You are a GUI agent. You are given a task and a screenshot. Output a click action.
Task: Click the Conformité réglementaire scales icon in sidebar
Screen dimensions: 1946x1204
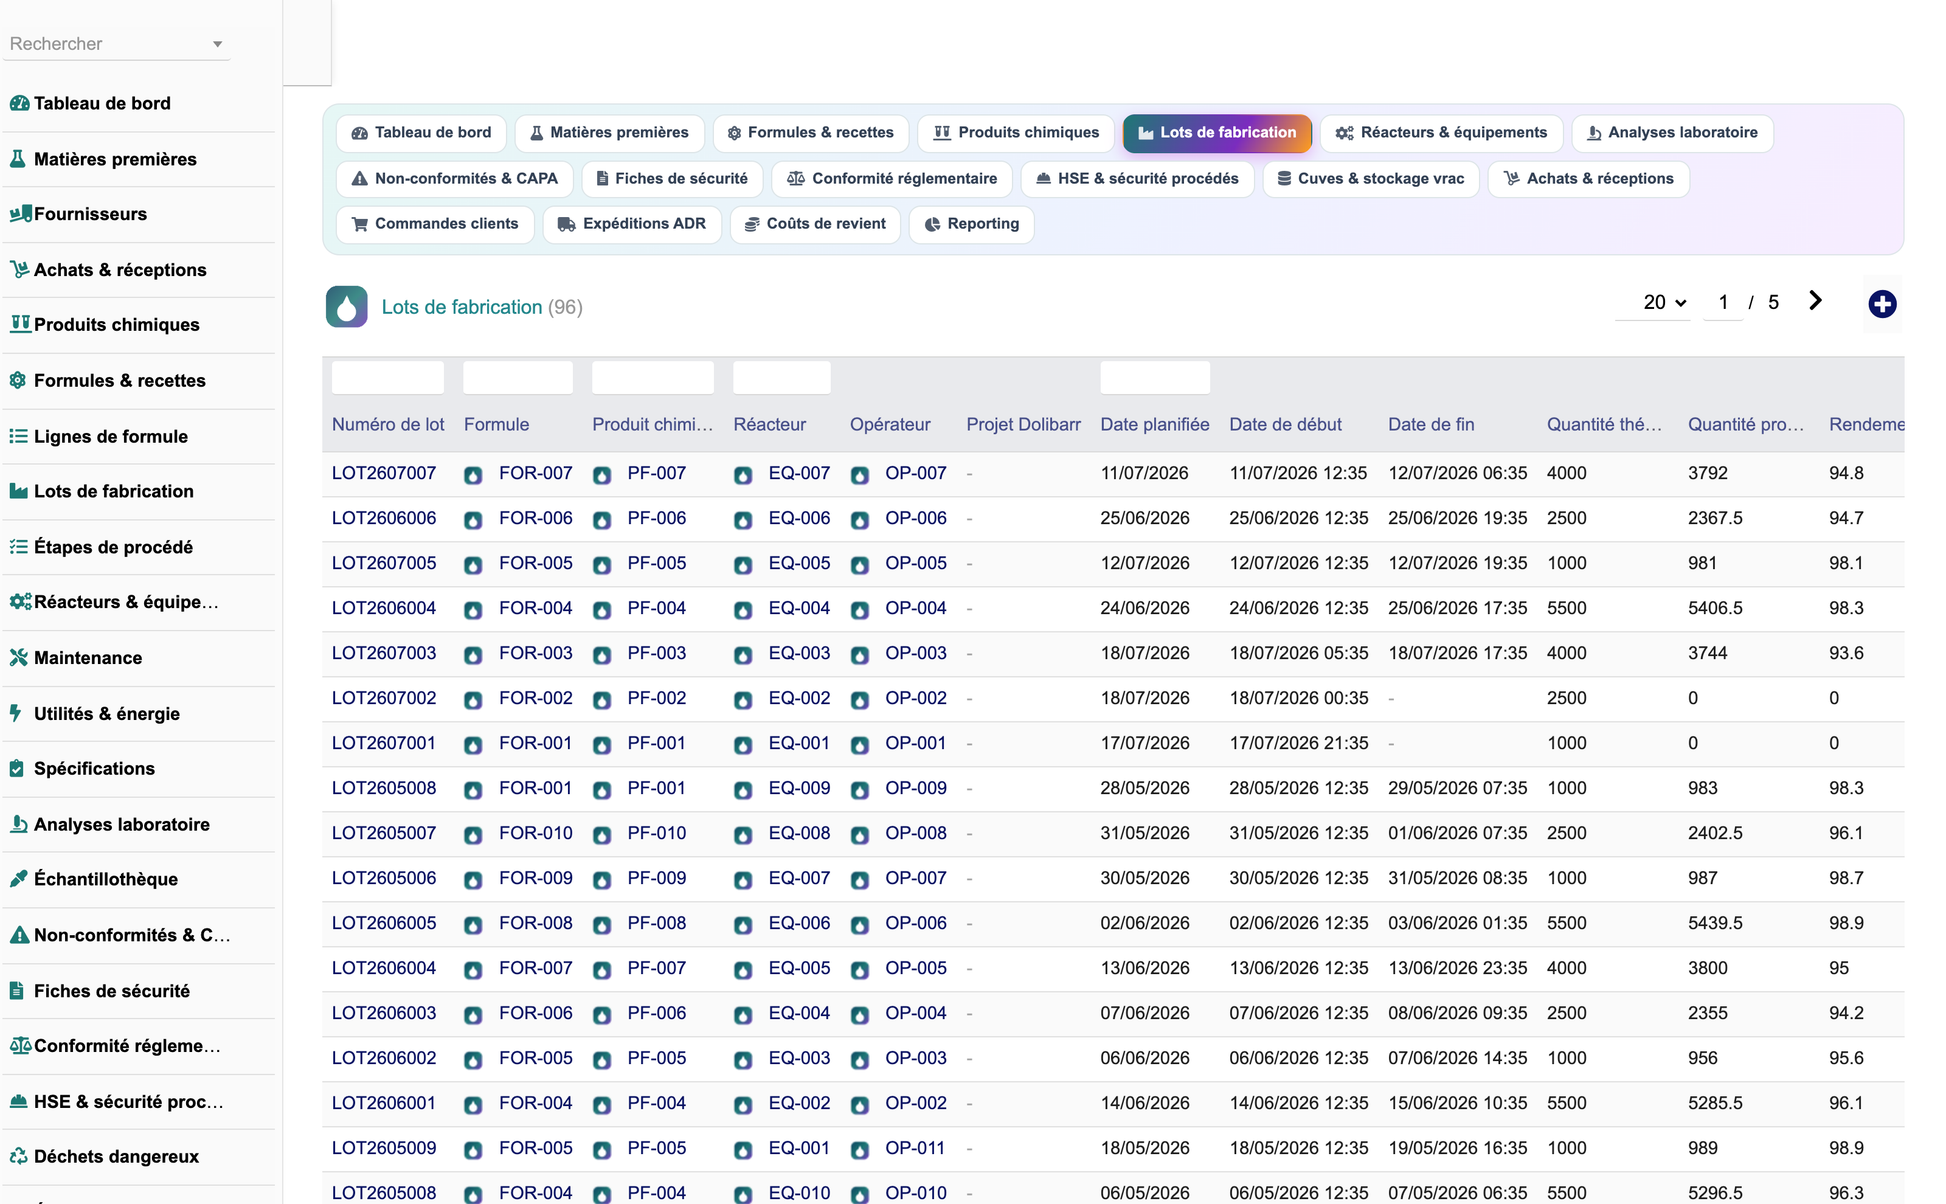pyautogui.click(x=19, y=1046)
